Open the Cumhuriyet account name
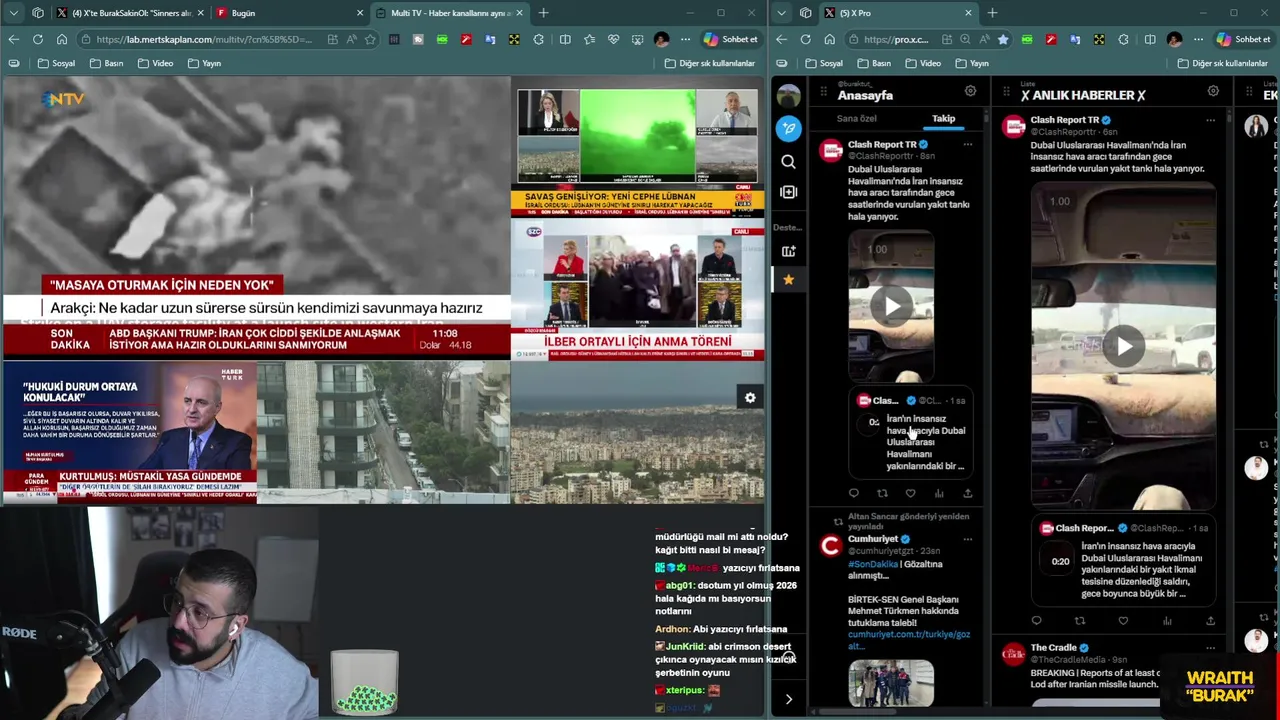This screenshot has height=720, width=1280. [872, 539]
